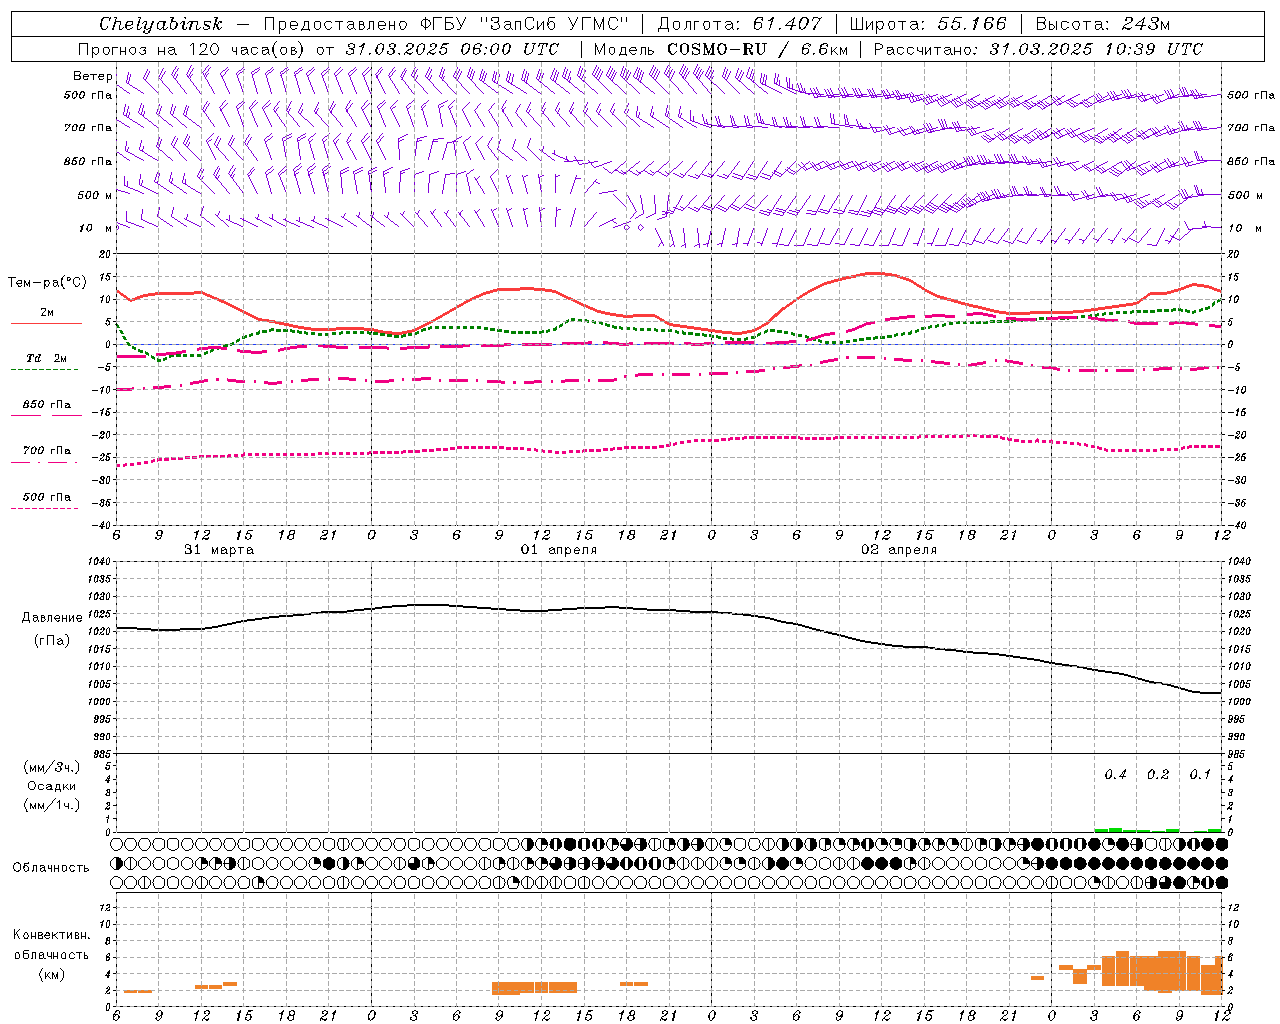Click the Осадки precipitation label
This screenshot has height=1024, width=1280.
52,786
